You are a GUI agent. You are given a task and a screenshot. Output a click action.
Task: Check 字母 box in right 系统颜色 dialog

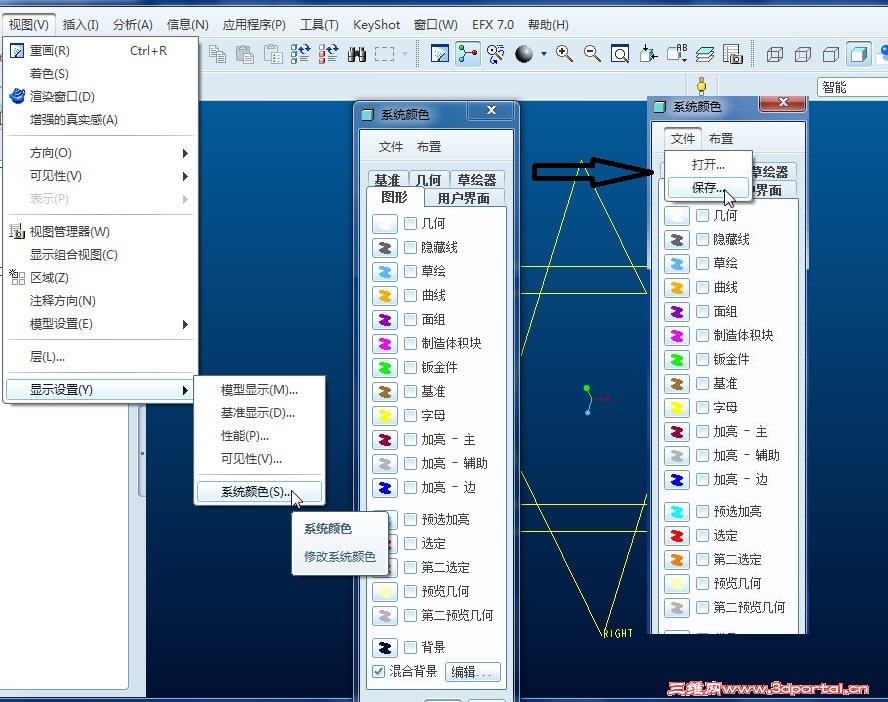click(702, 408)
